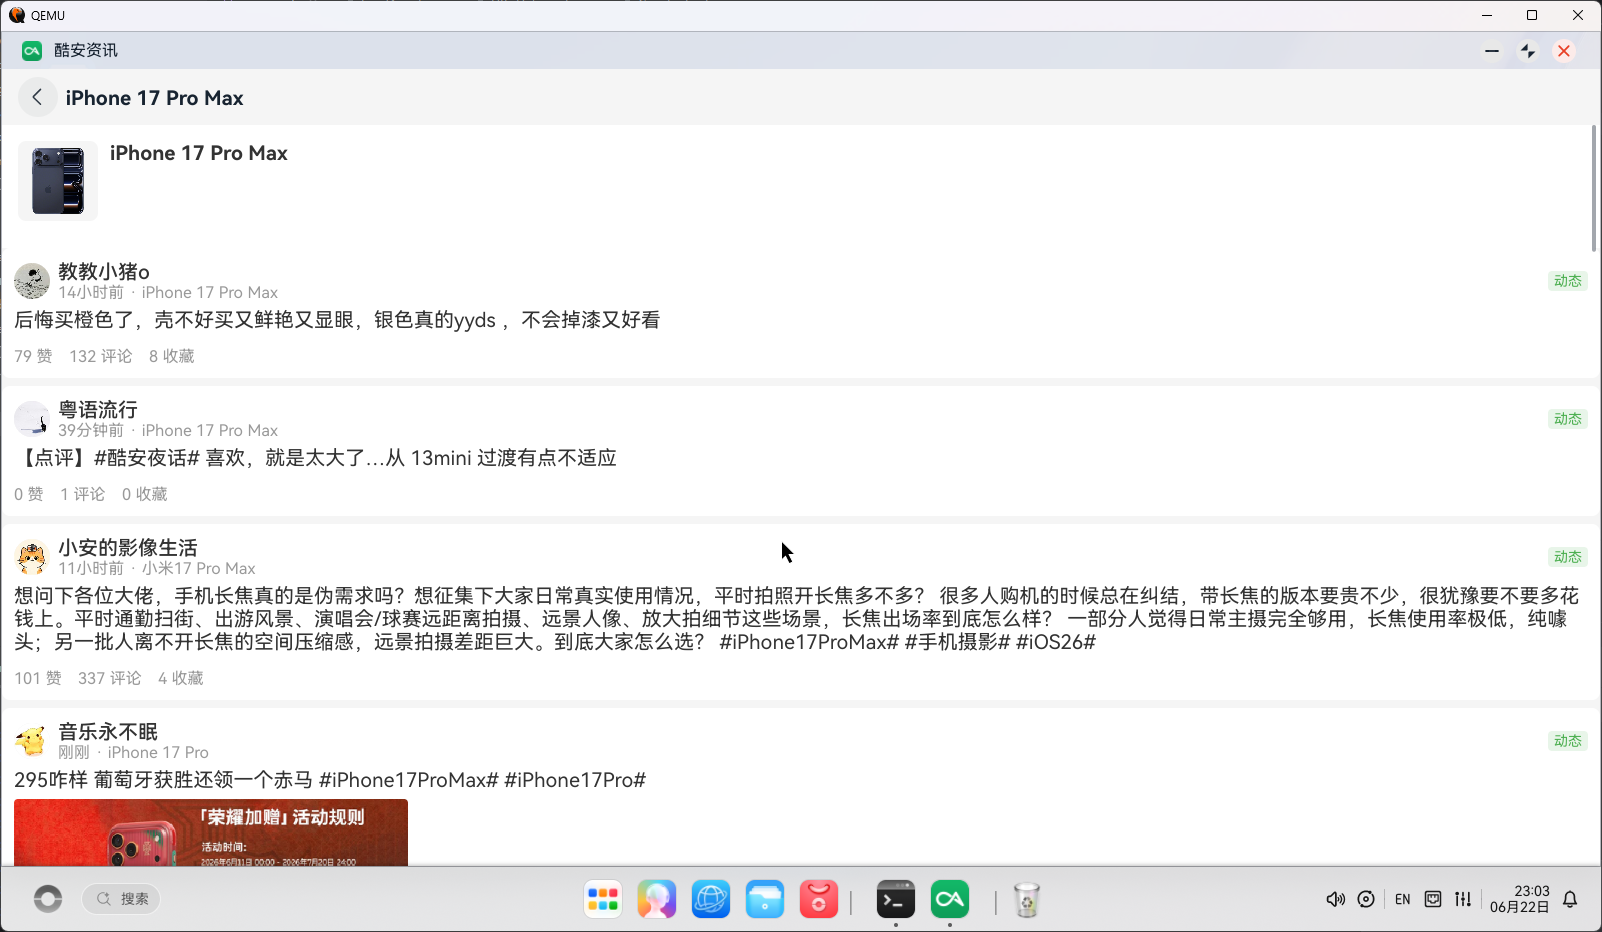Launch the browser globe icon in dock

point(711,899)
